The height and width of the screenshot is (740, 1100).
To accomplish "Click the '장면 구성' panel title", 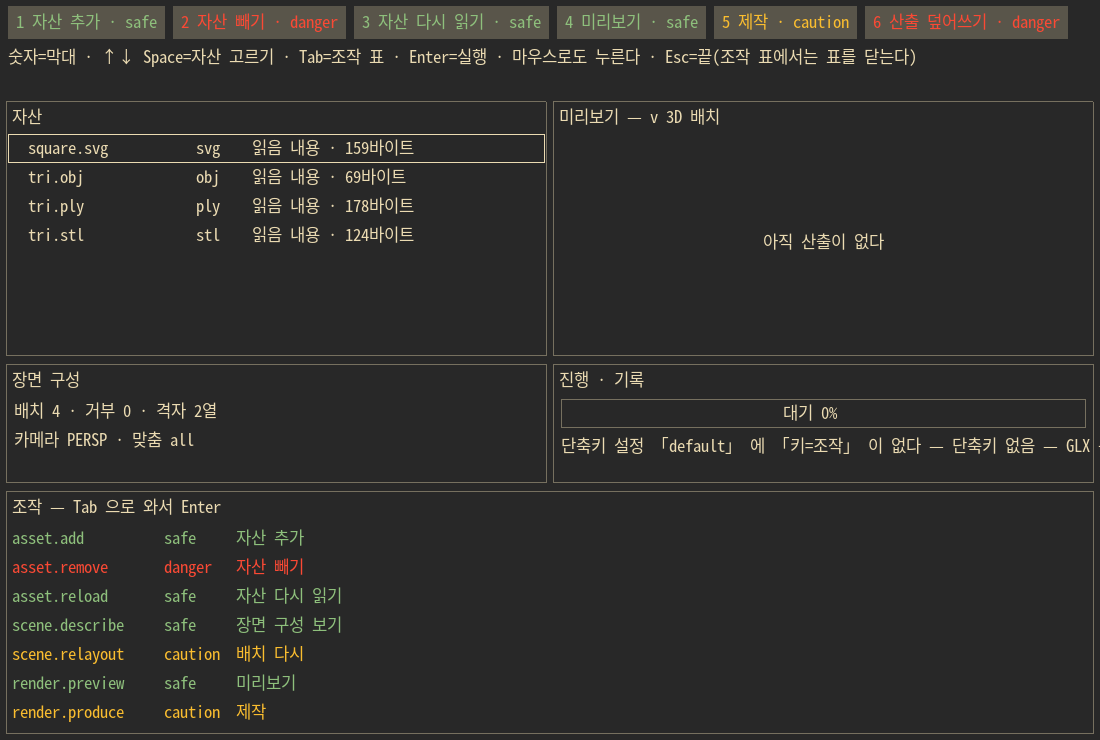I will coord(46,380).
